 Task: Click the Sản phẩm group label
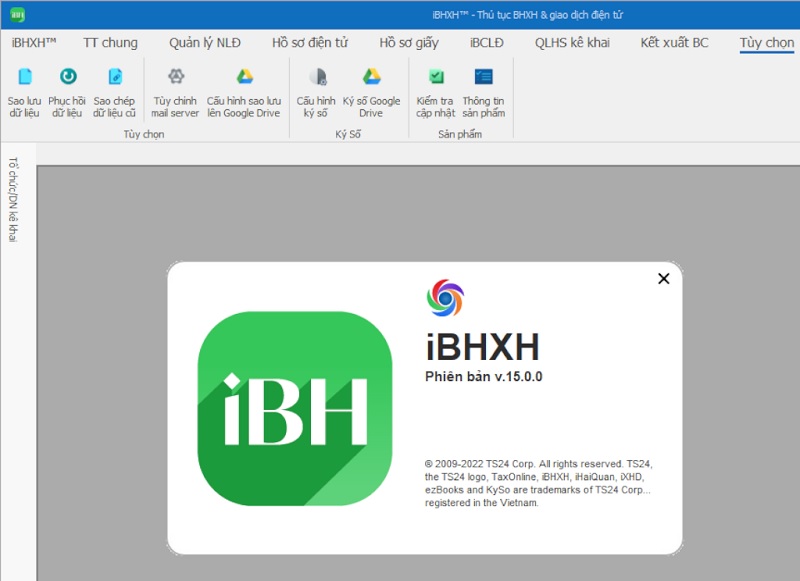coord(460,134)
